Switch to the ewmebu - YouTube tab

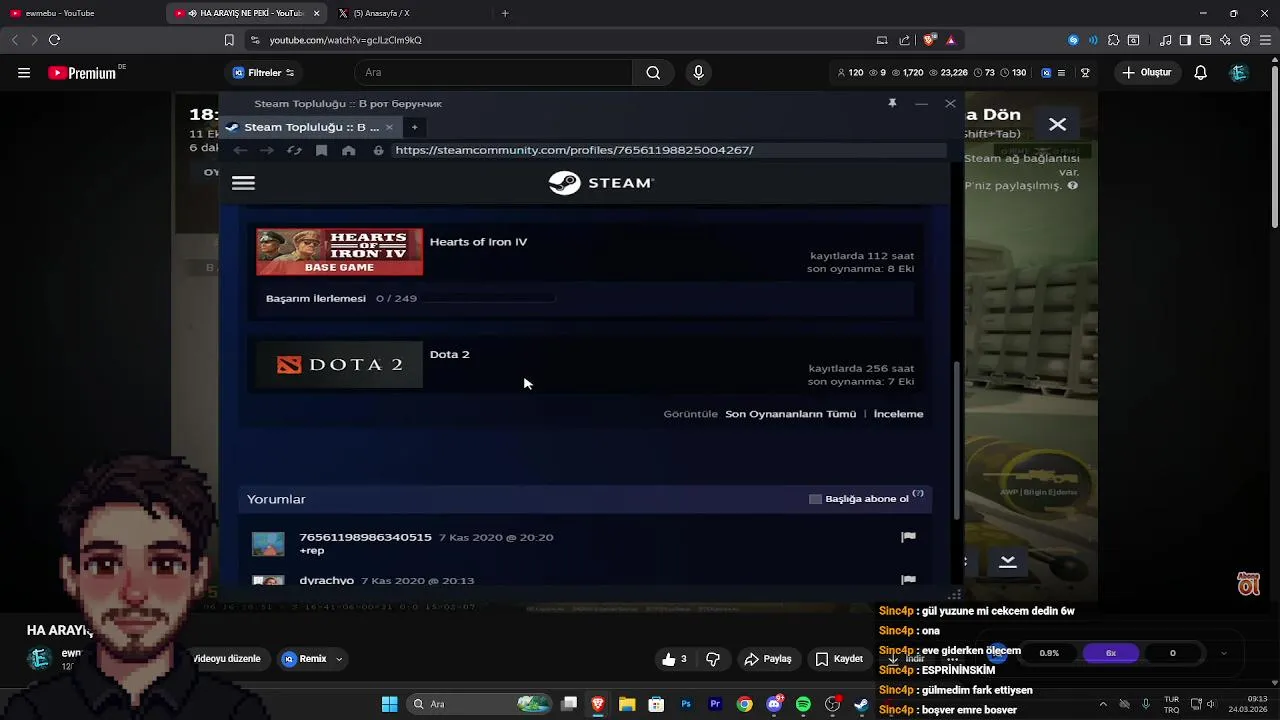point(80,13)
